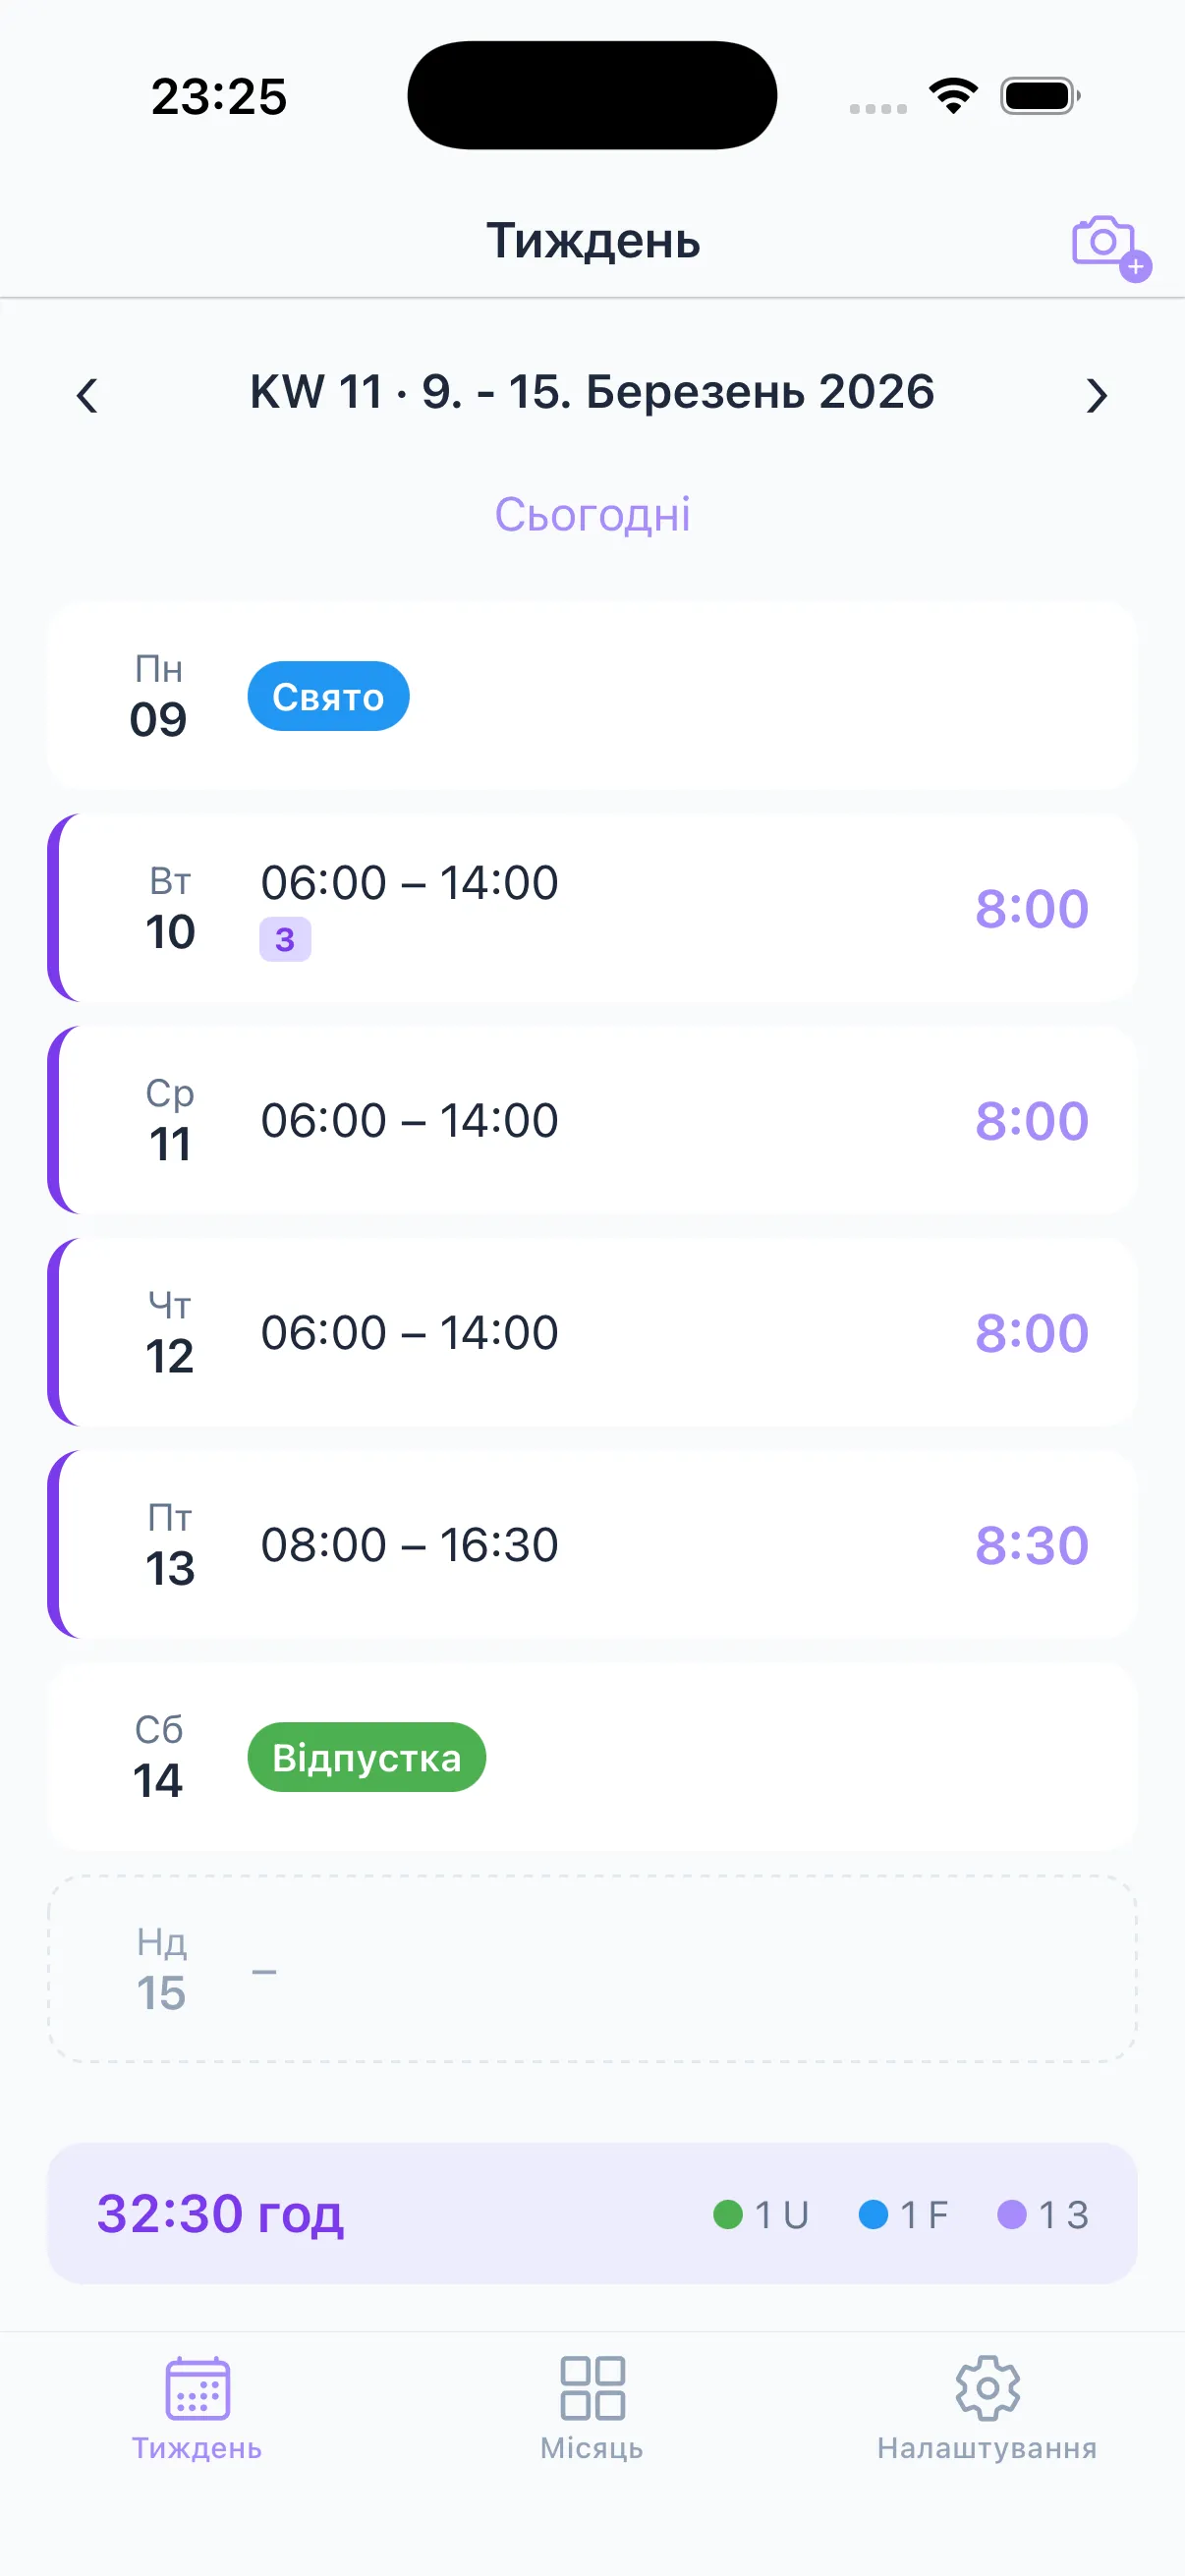This screenshot has width=1185, height=2576.
Task: Tap purple dot counter 1 З
Action: 1043,2214
